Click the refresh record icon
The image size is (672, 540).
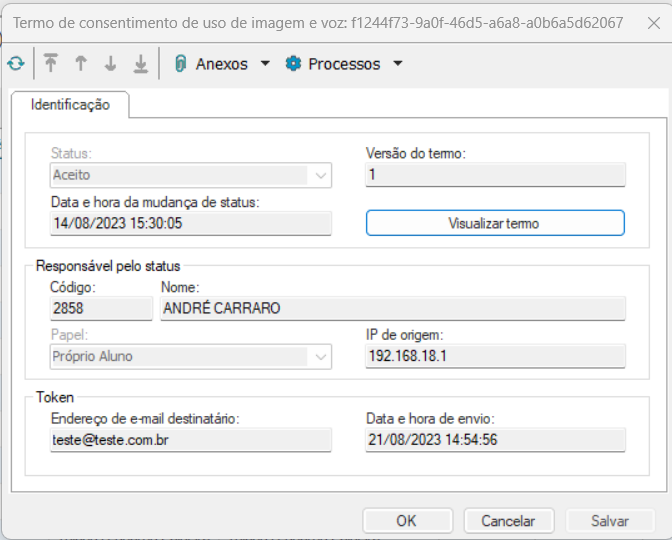(16, 64)
